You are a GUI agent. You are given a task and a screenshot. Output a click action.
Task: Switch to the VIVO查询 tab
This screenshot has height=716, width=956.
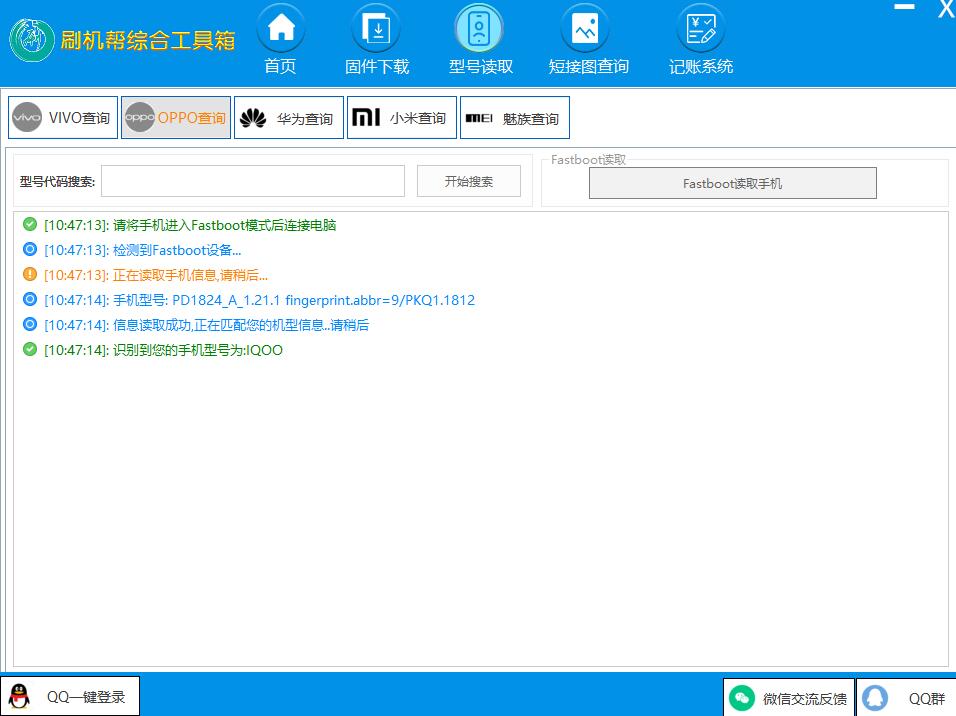[63, 118]
